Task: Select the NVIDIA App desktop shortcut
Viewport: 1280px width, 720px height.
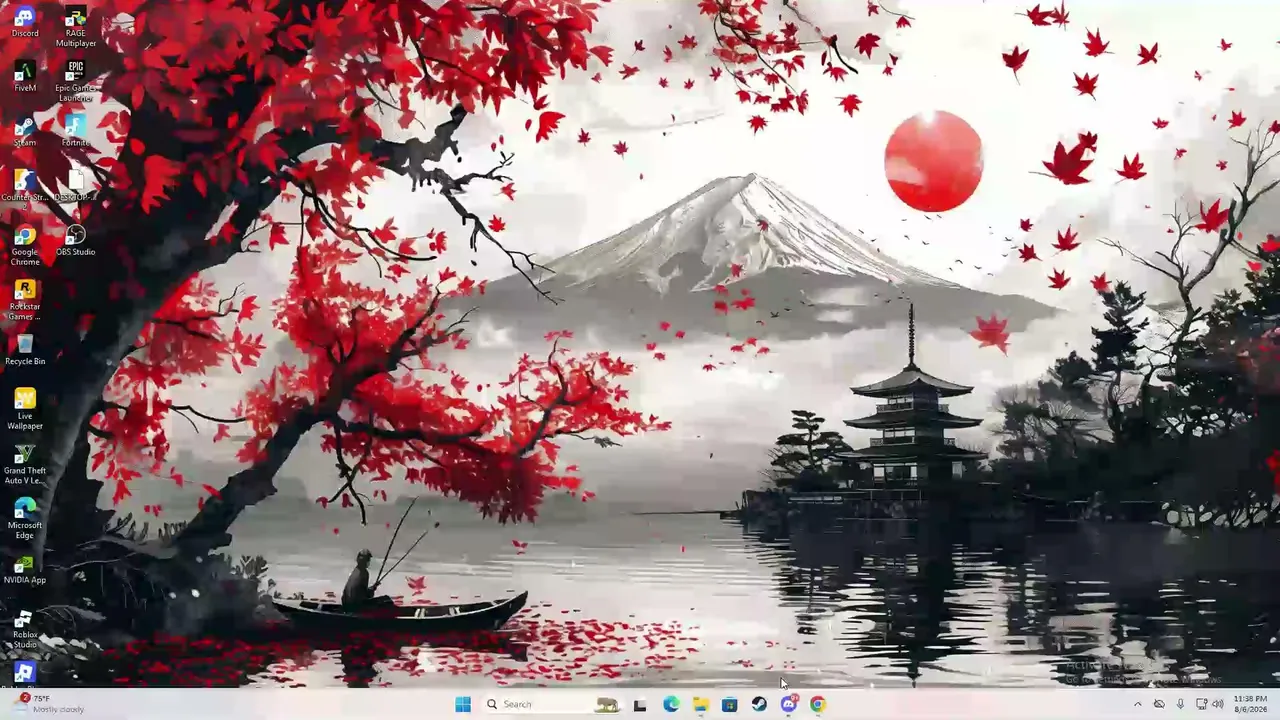Action: [25, 569]
